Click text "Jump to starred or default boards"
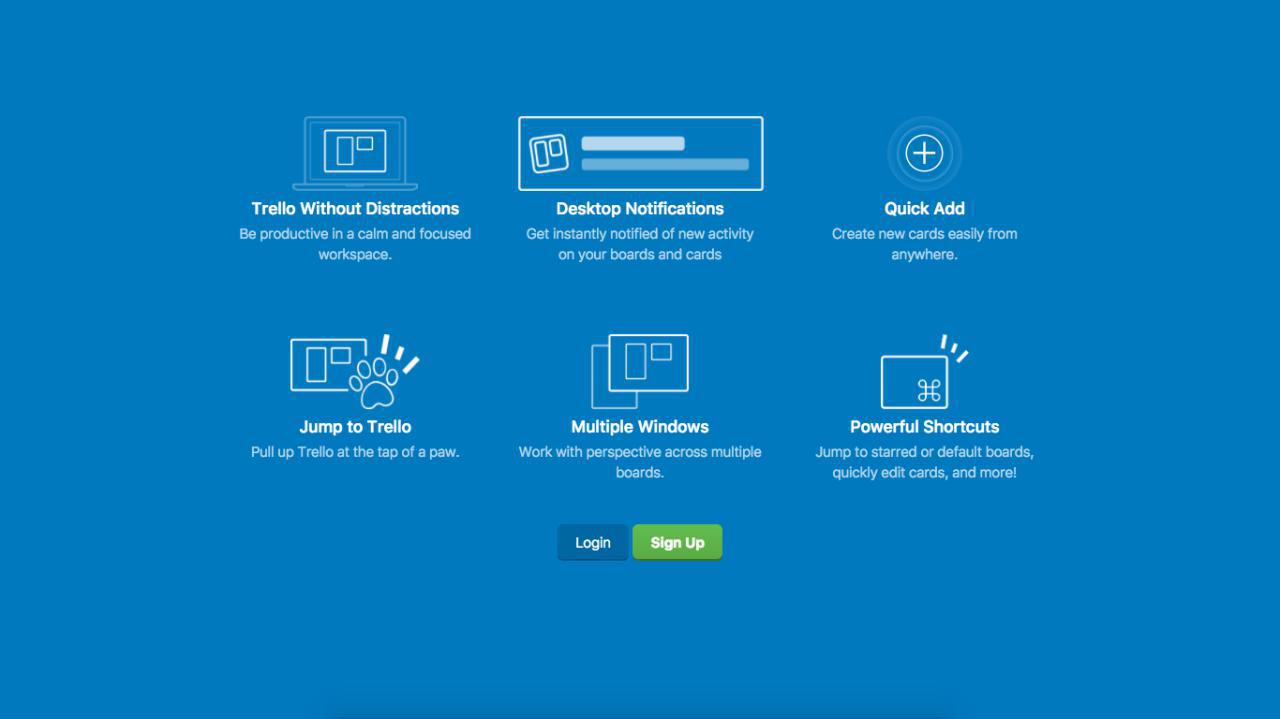The image size is (1280, 719). click(x=923, y=452)
